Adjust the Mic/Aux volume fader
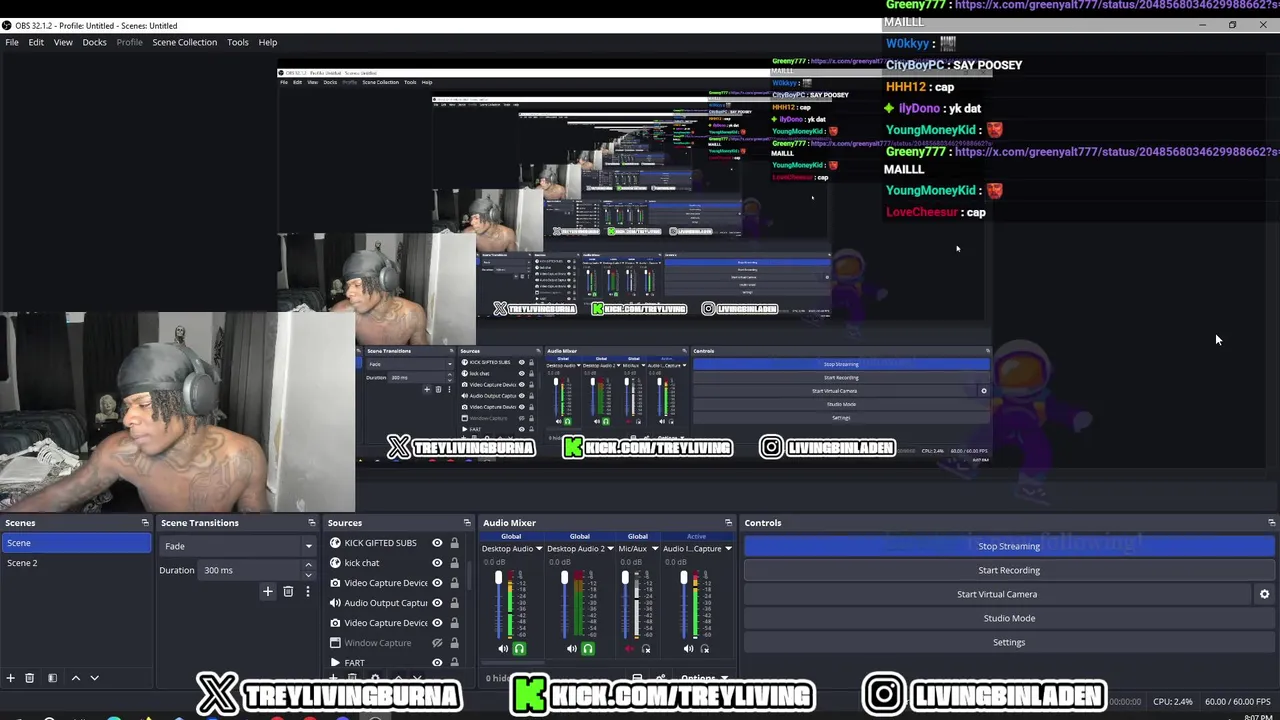 pos(625,578)
